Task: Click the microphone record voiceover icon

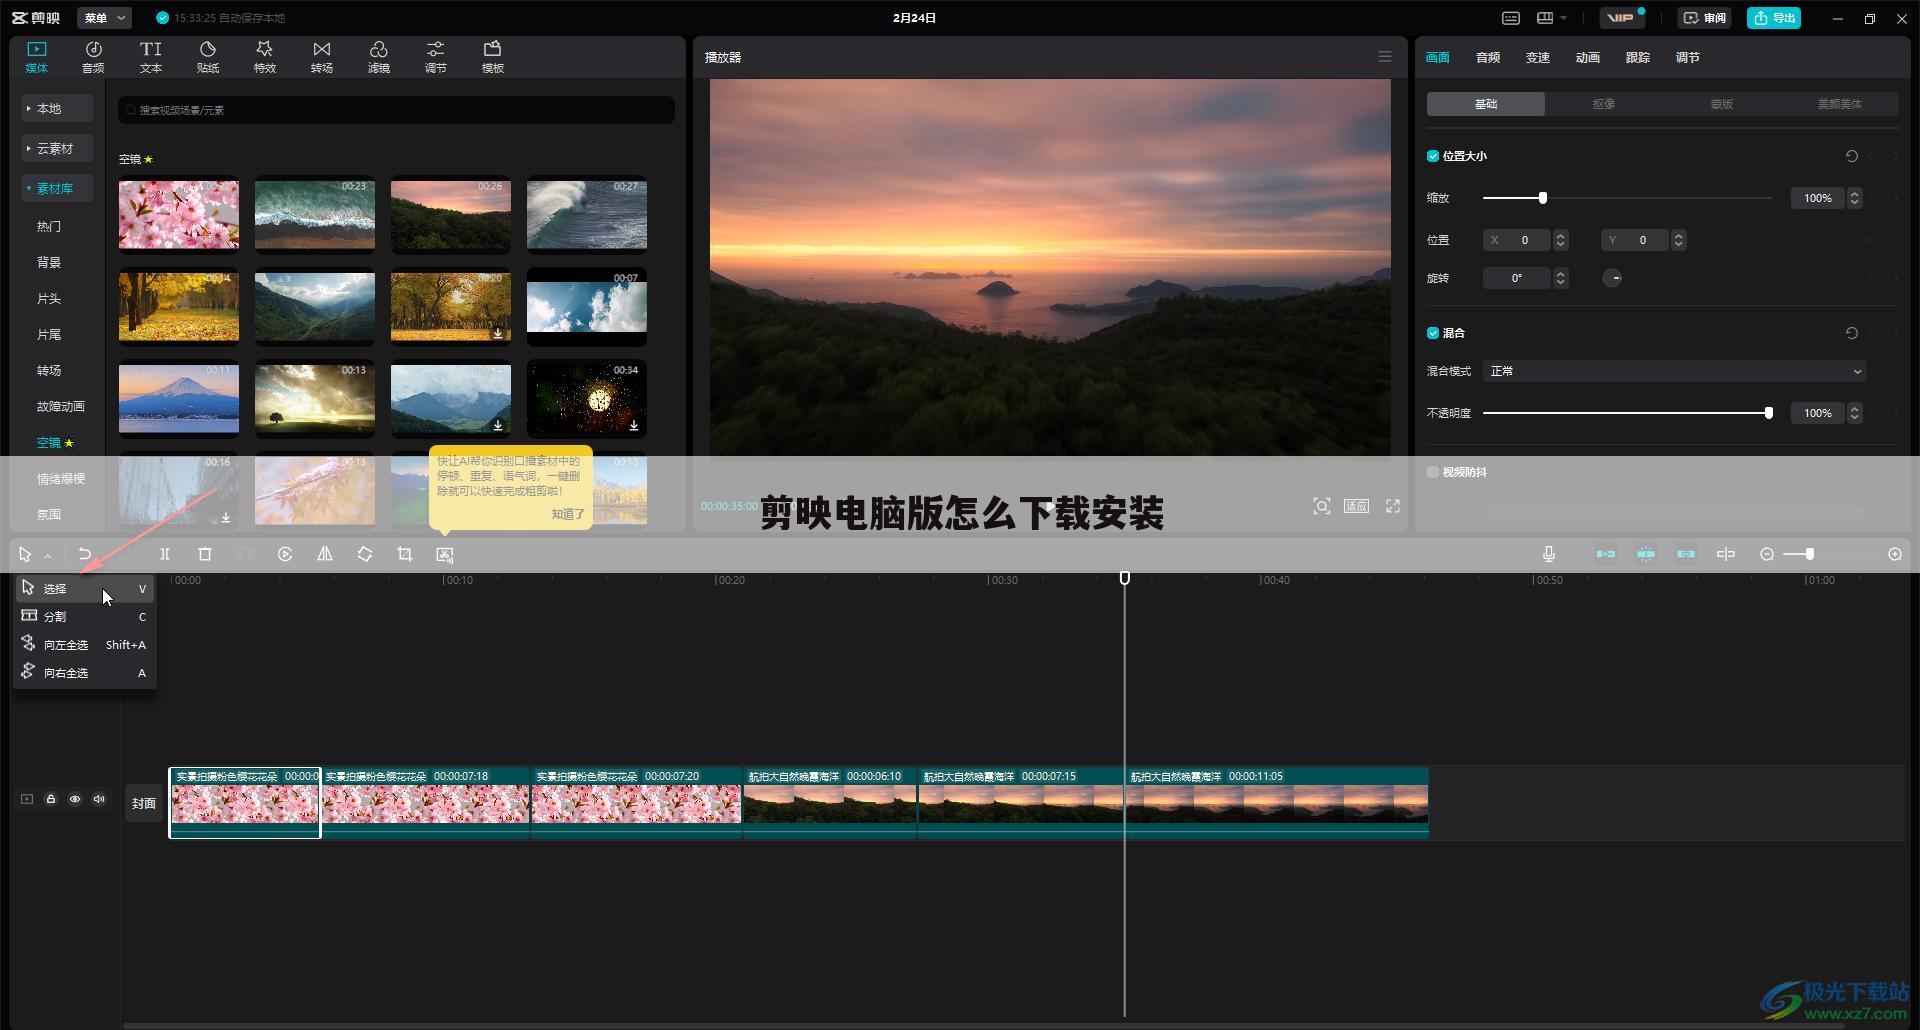Action: pyautogui.click(x=1549, y=554)
